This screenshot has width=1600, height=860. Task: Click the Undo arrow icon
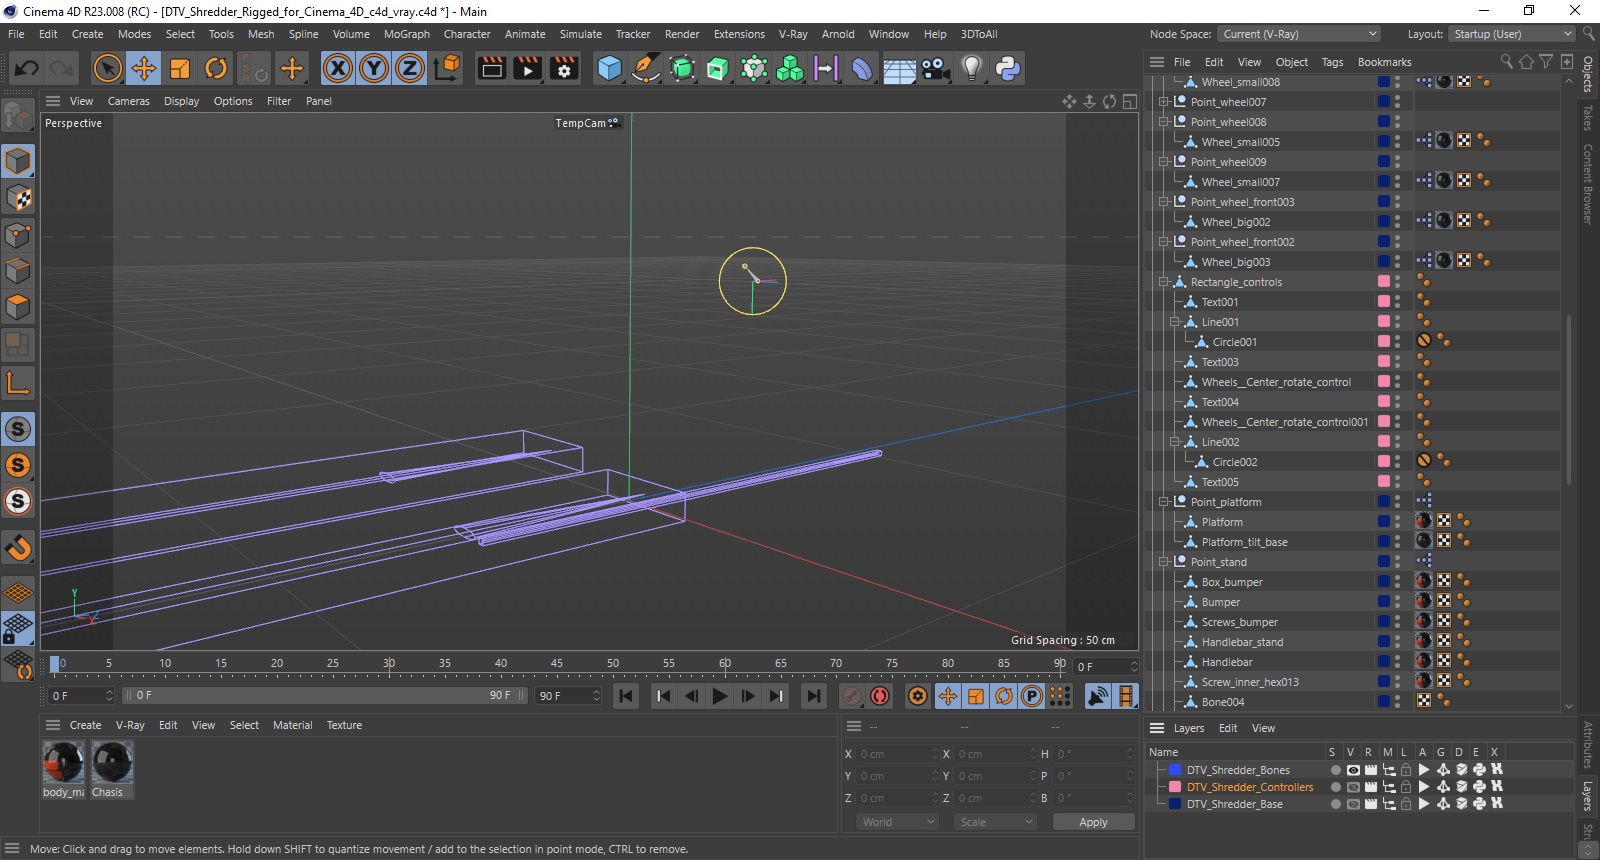tap(27, 68)
